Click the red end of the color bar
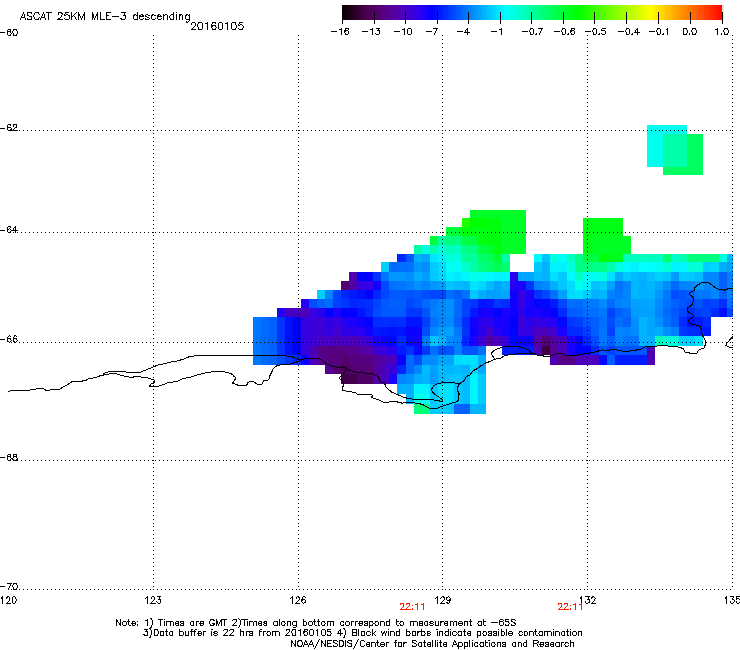The image size is (740, 650). [x=715, y=13]
